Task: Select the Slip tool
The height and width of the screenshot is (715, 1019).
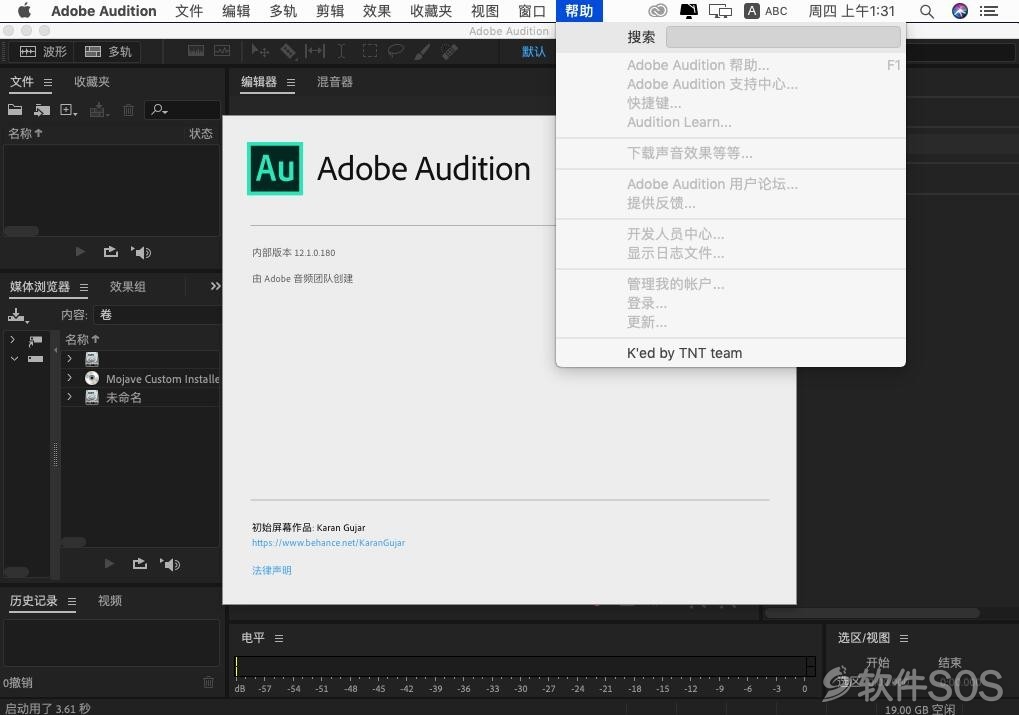Action: pyautogui.click(x=315, y=51)
